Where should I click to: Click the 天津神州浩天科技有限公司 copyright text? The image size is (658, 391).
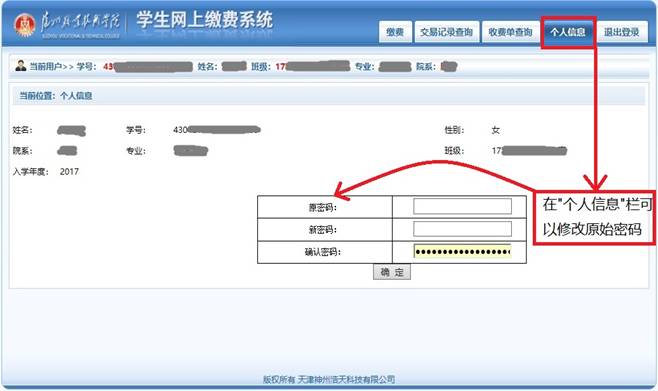(347, 380)
